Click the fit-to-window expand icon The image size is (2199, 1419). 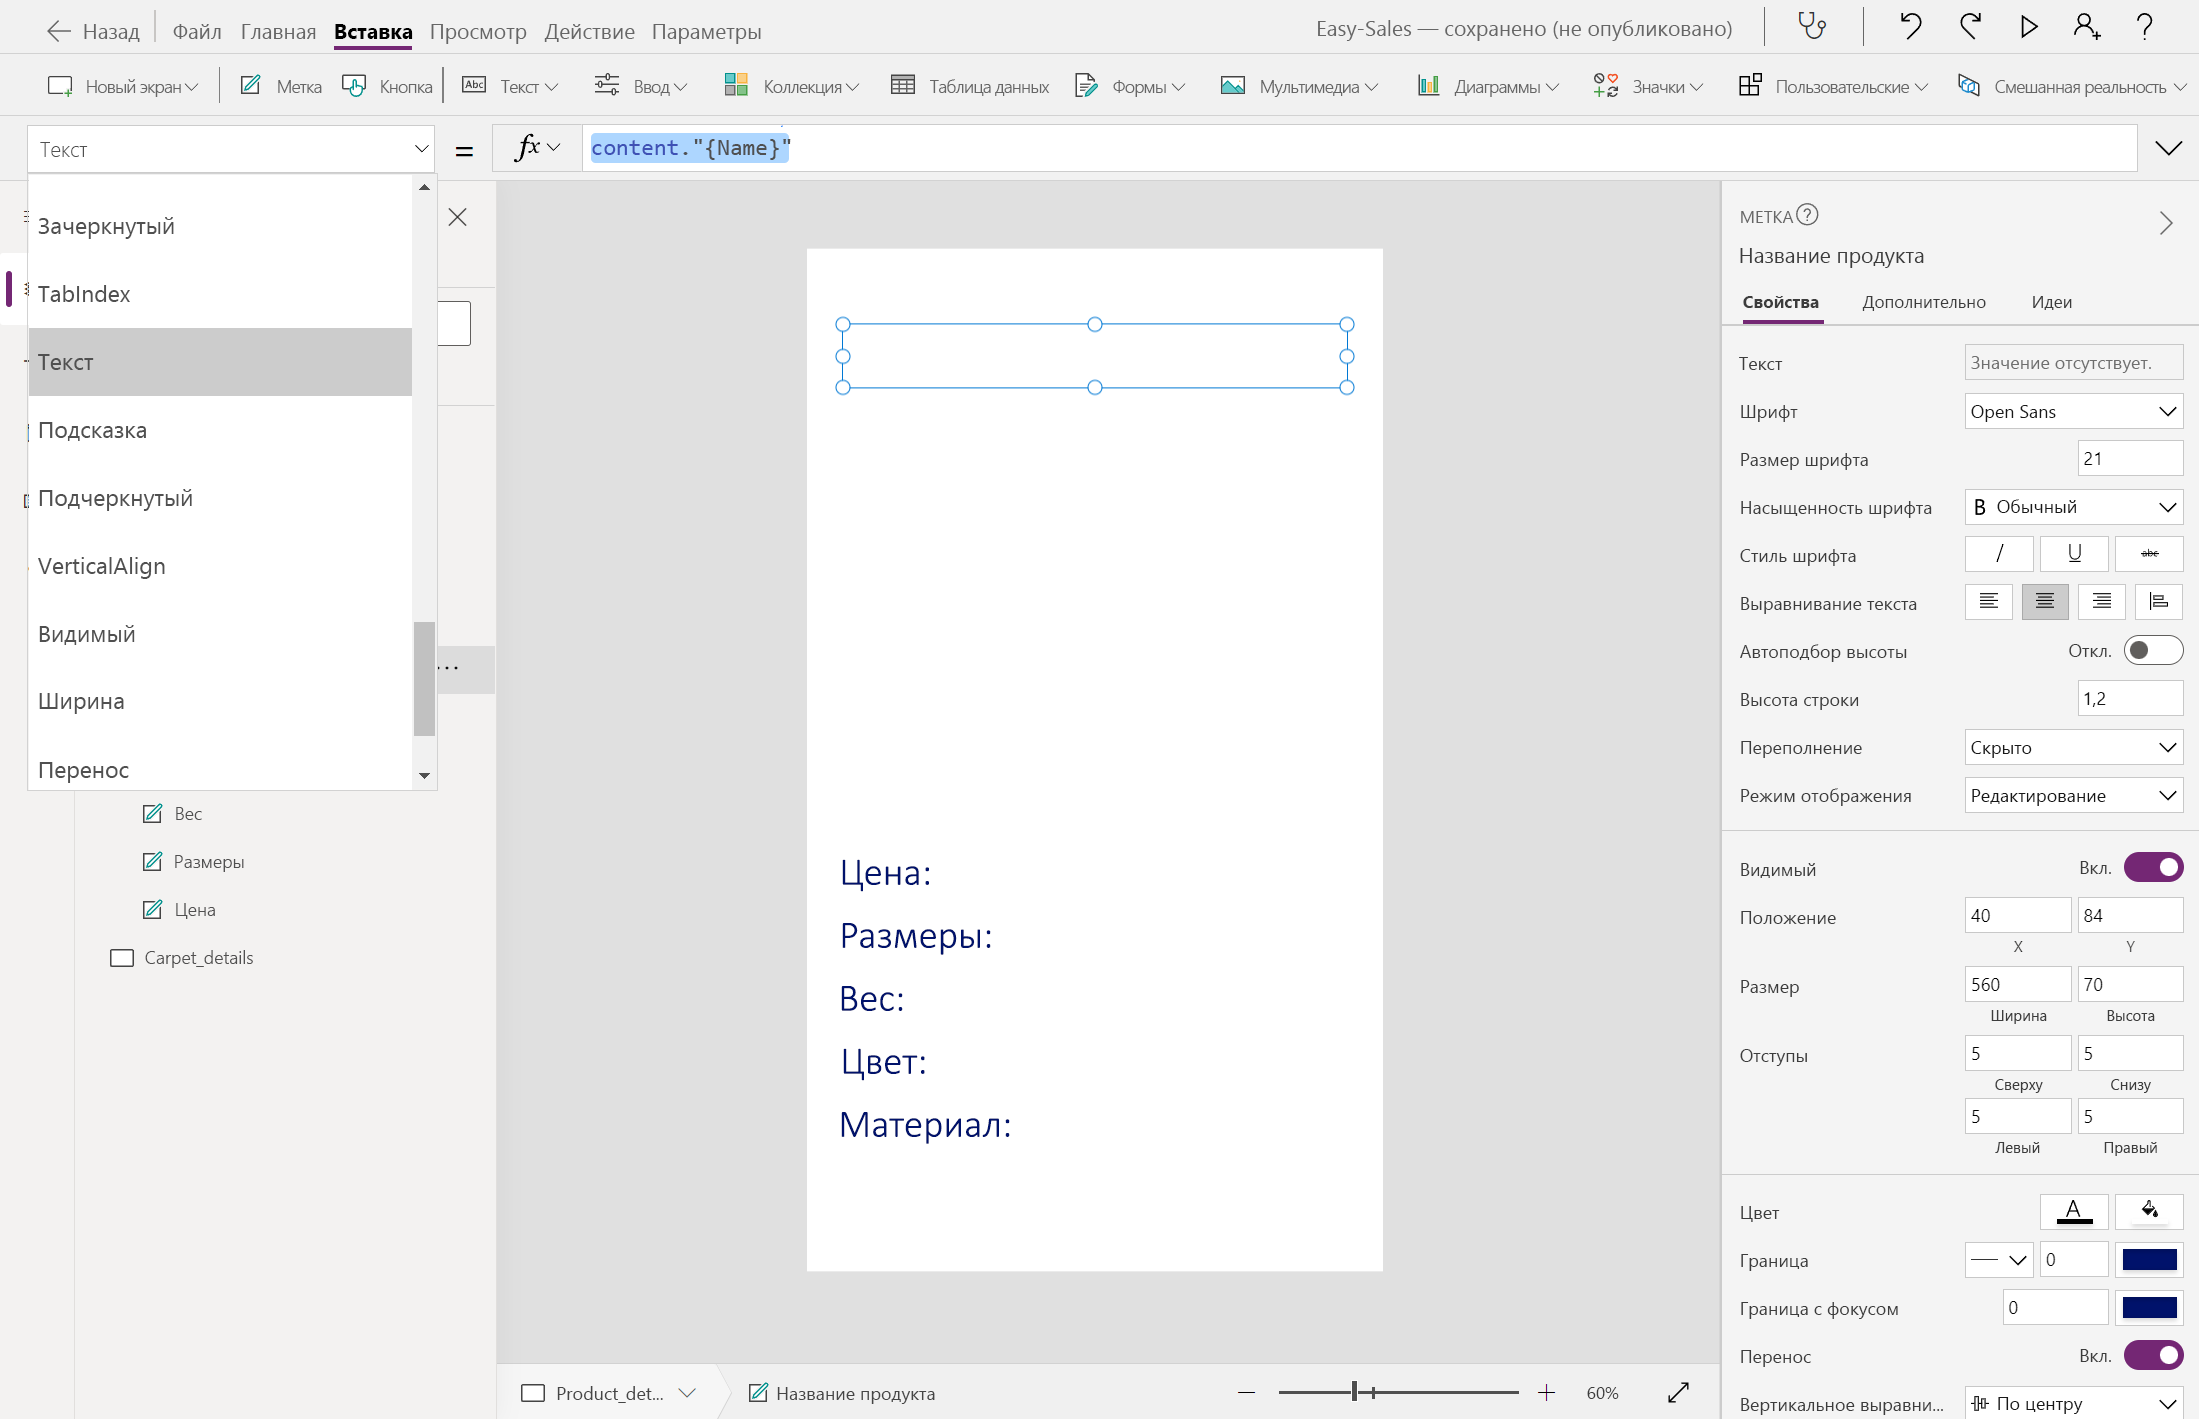[x=1678, y=1392]
